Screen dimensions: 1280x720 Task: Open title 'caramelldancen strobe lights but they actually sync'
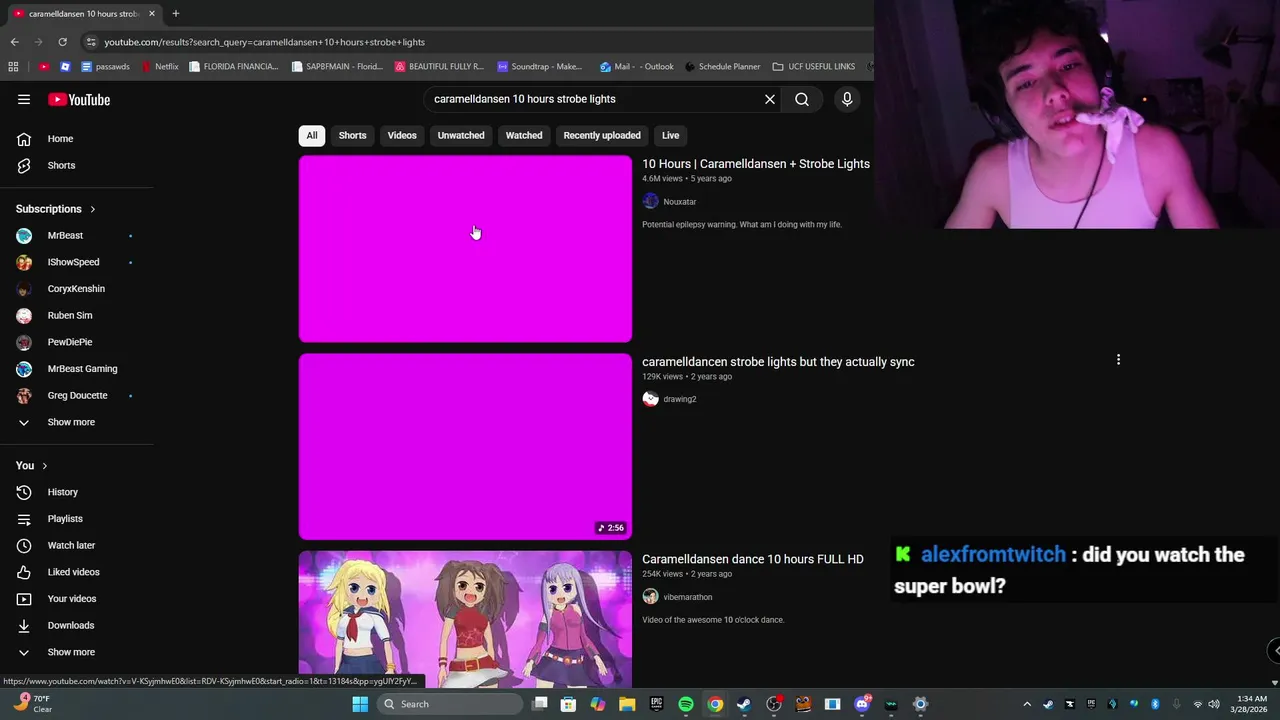point(778,362)
